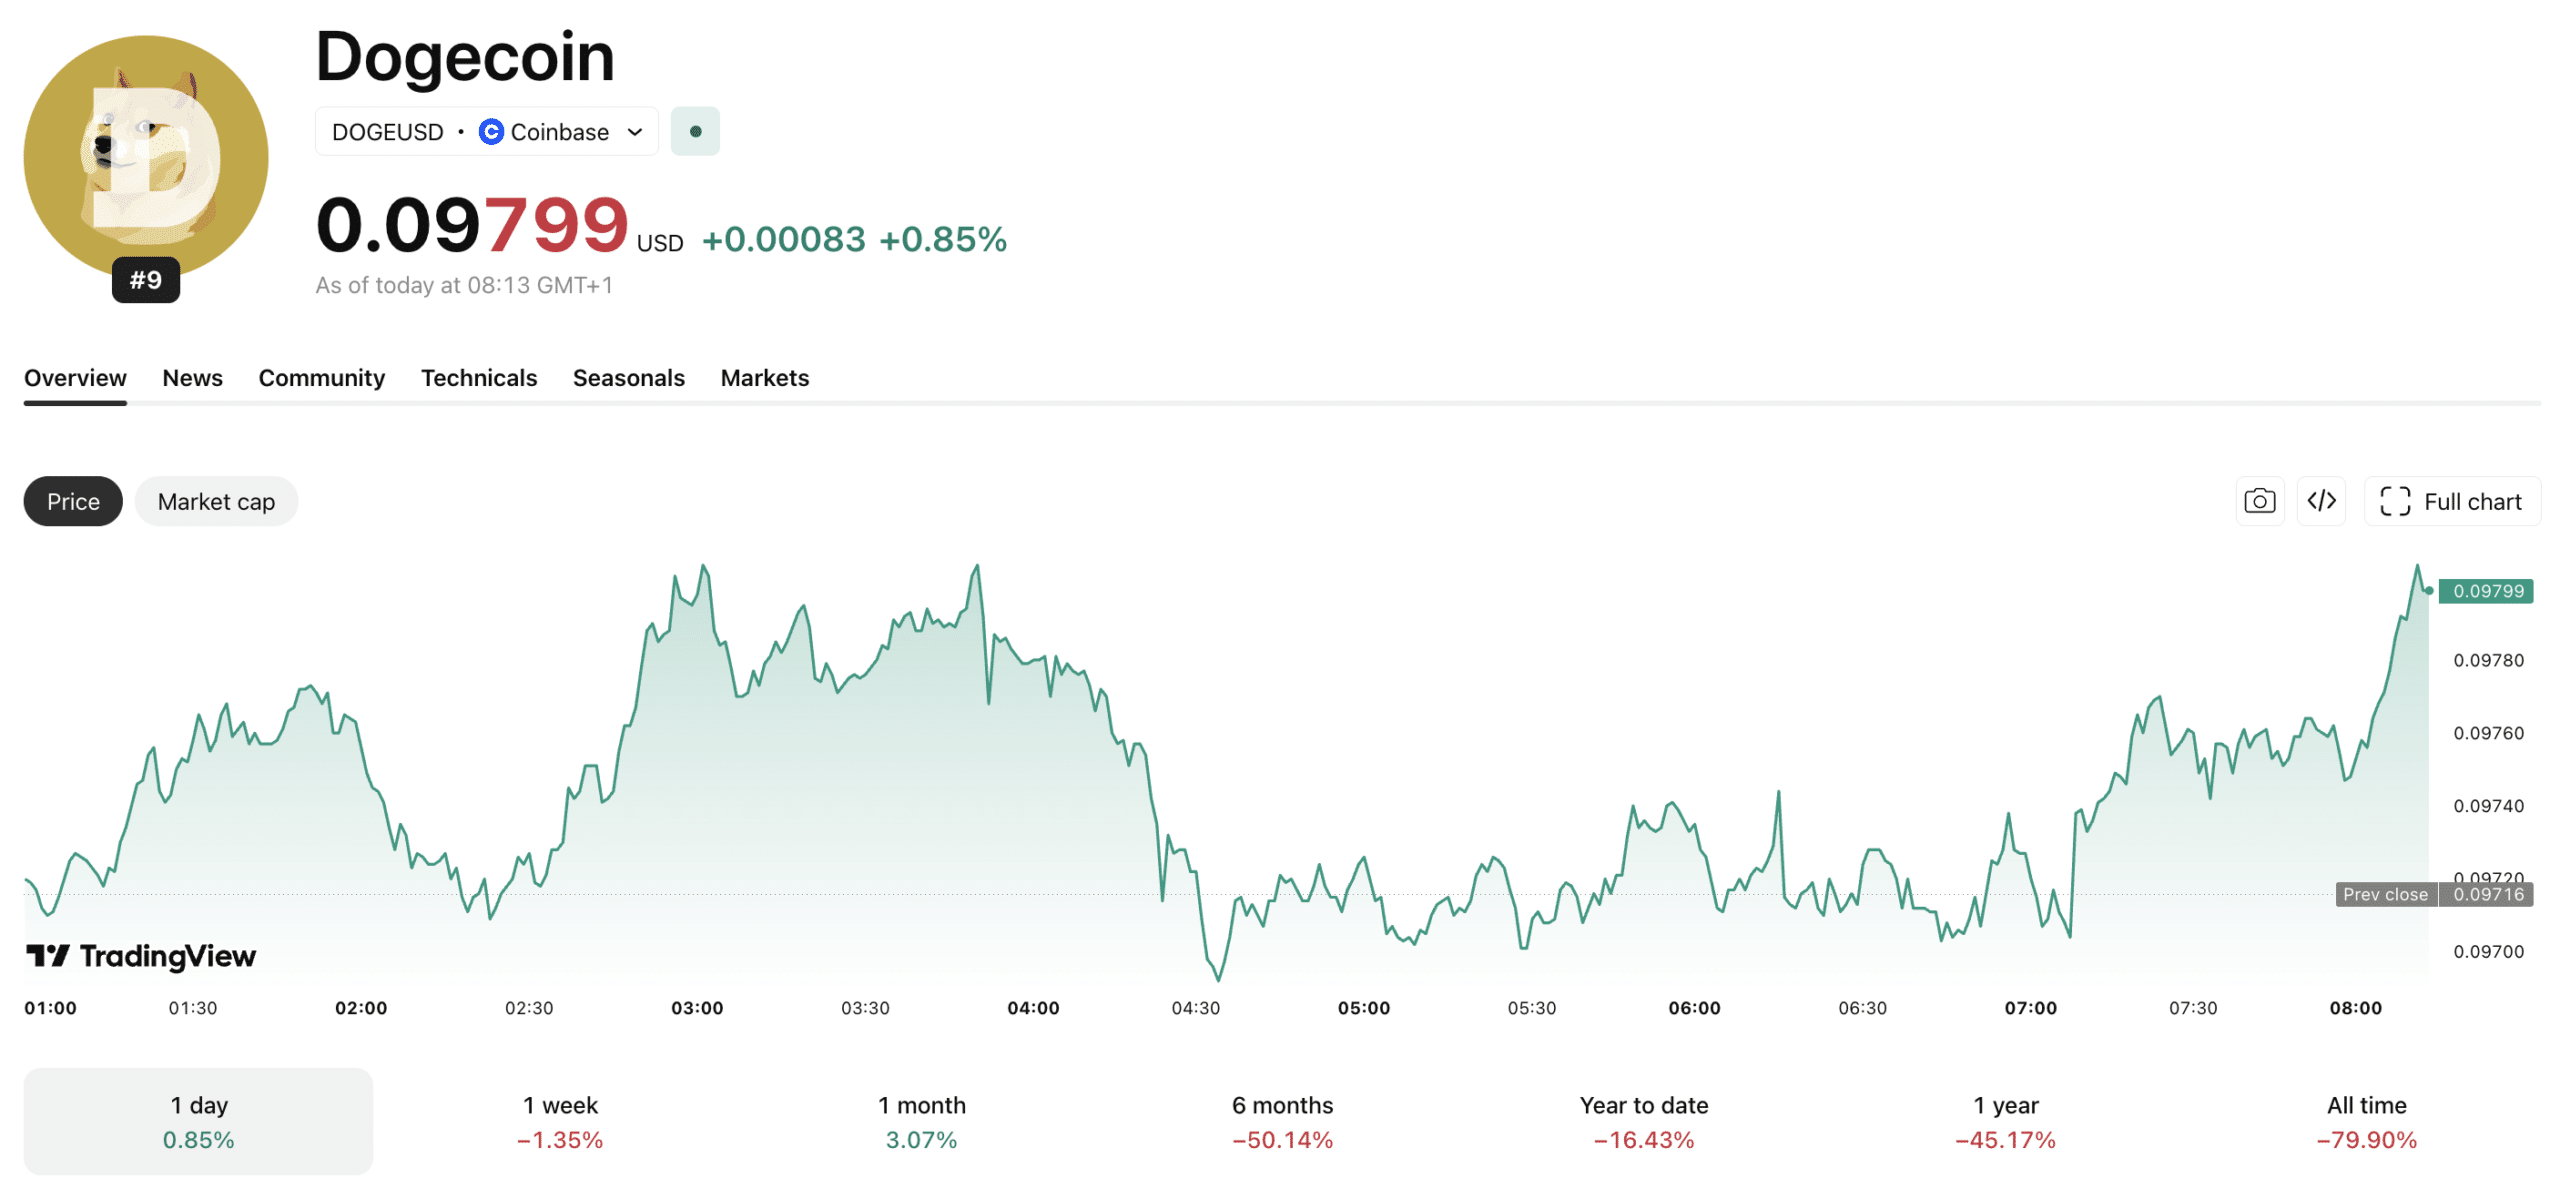The width and height of the screenshot is (2560, 1189).
Task: Select the All time performance range
Action: point(2367,1120)
